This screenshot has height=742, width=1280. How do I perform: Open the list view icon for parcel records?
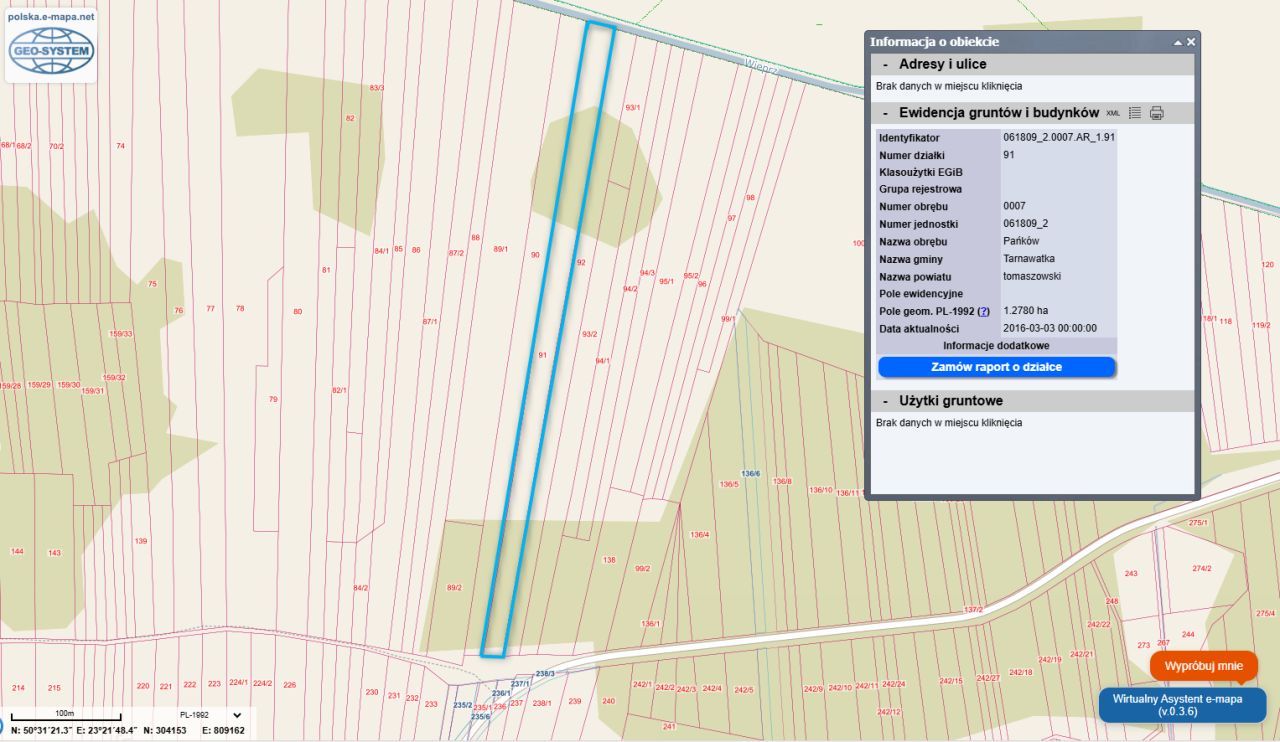(x=1135, y=113)
